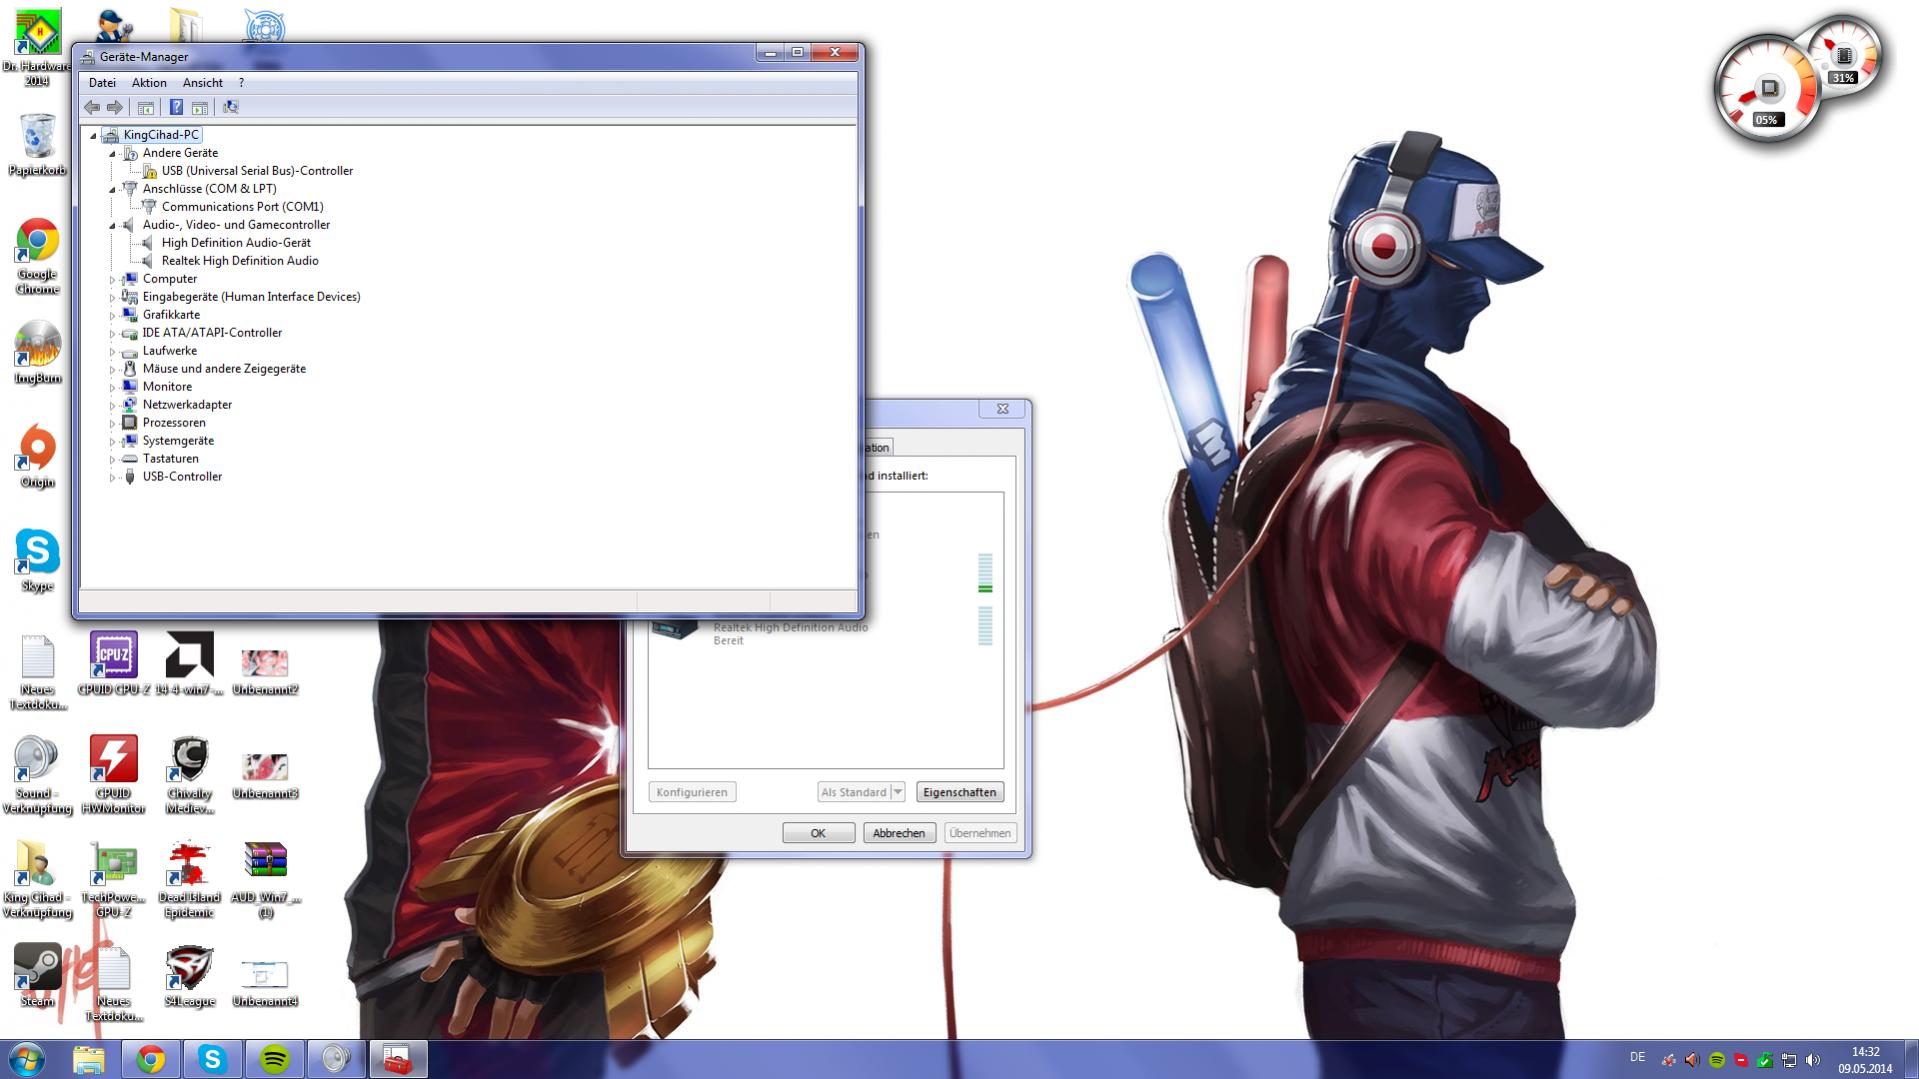Screen dimensions: 1919x1079
Task: Open Spotify from the taskbar
Action: click(275, 1059)
